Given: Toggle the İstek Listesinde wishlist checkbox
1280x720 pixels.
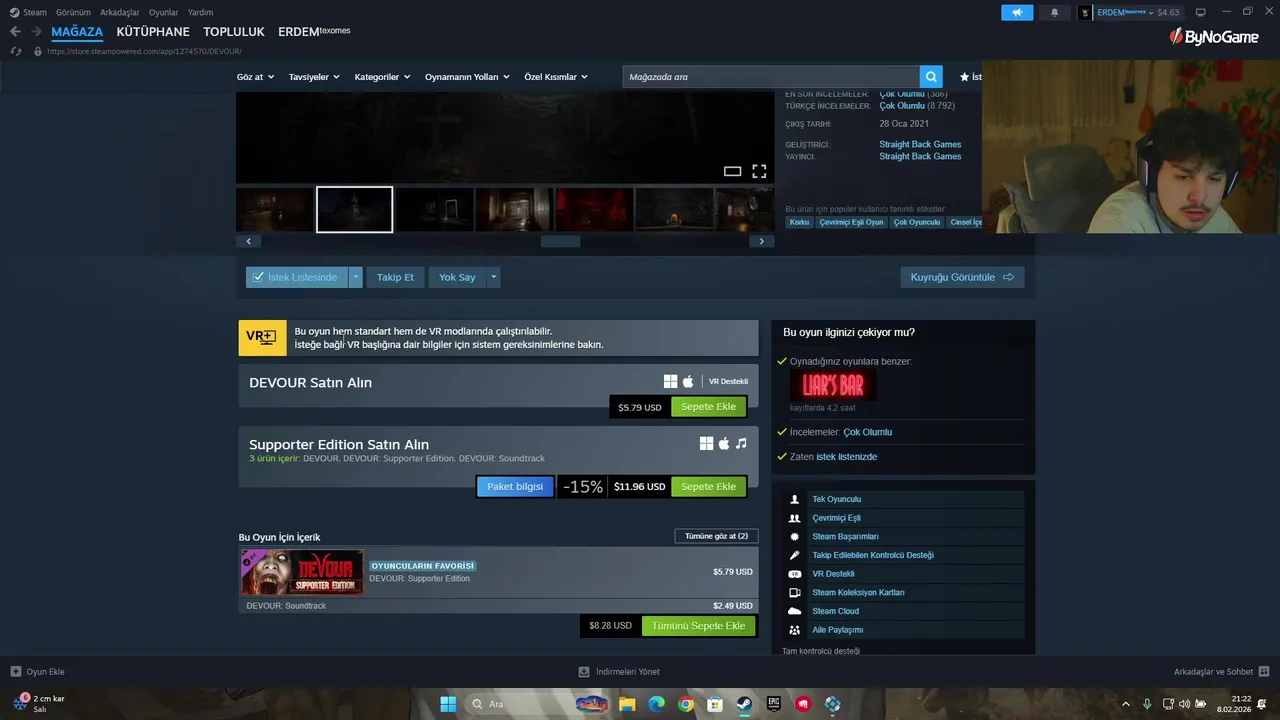Looking at the screenshot, I should (x=258, y=277).
